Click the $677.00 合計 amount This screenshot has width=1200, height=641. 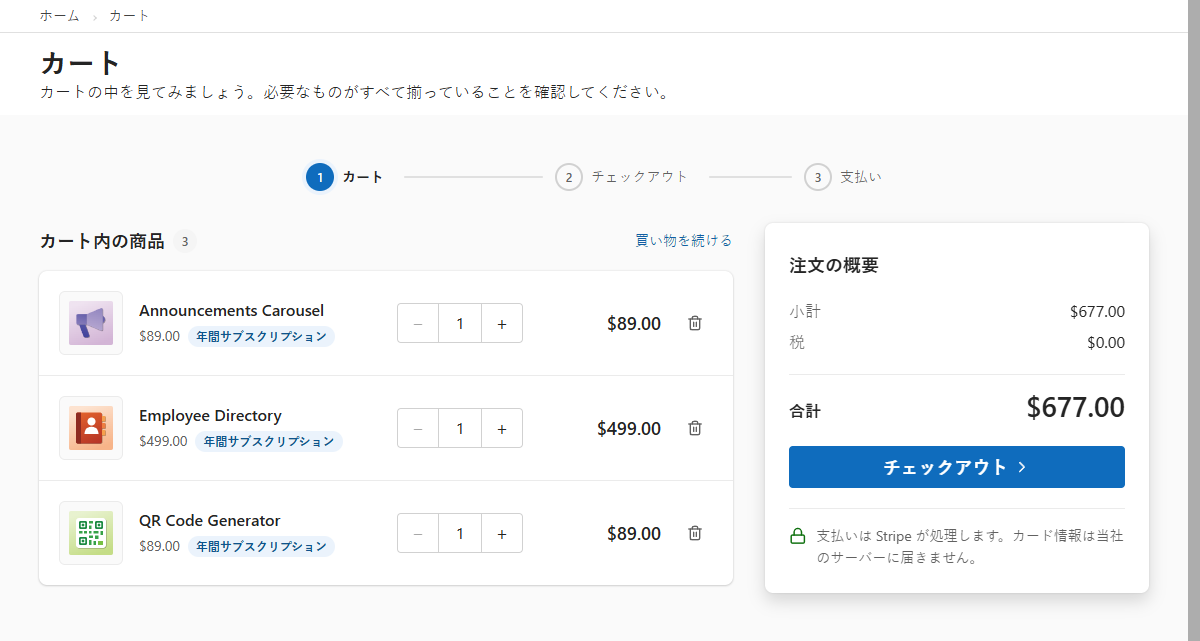tap(1075, 408)
